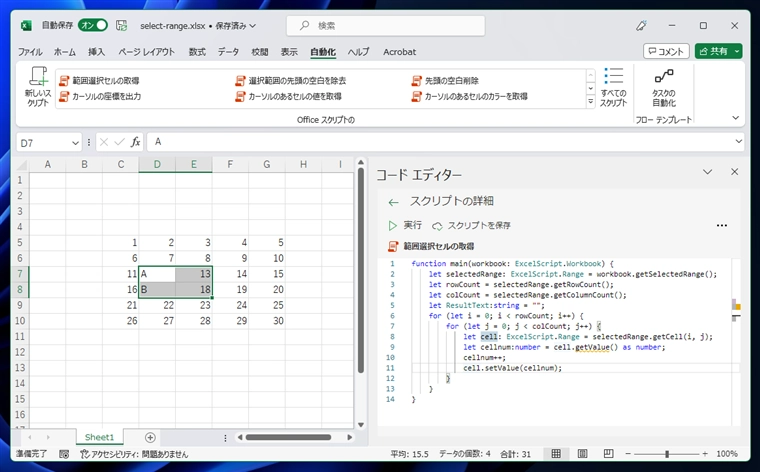Select カーソルのあるセルのカラーを取得 script

point(470,96)
